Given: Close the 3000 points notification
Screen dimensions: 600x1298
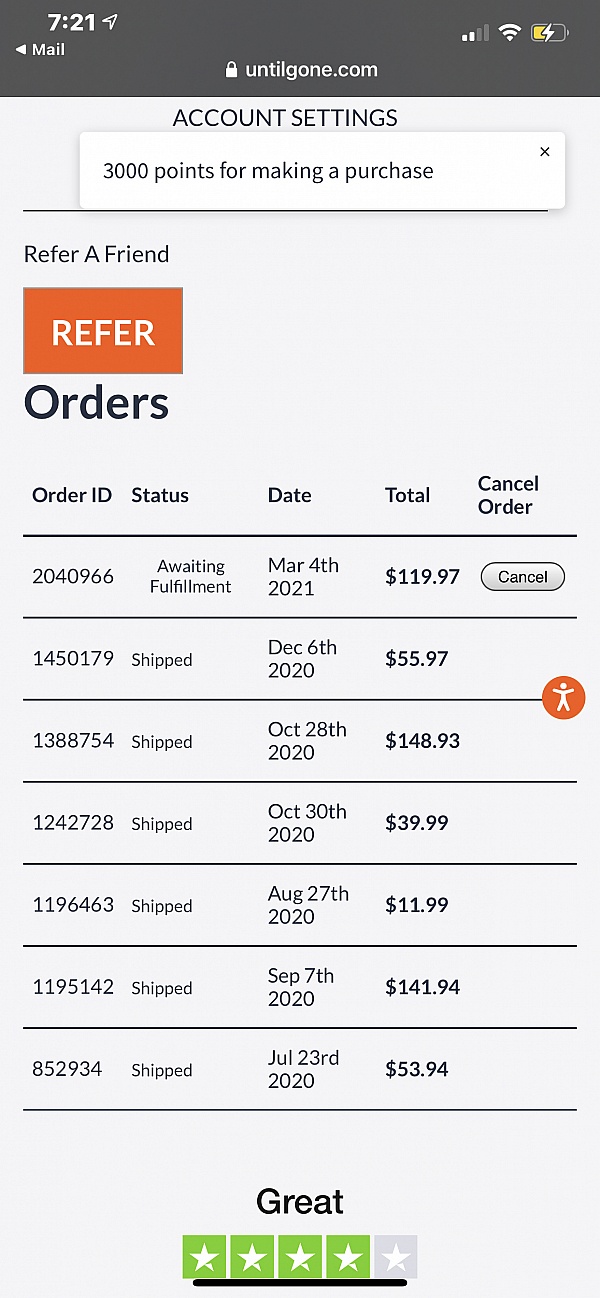Looking at the screenshot, I should tap(544, 152).
